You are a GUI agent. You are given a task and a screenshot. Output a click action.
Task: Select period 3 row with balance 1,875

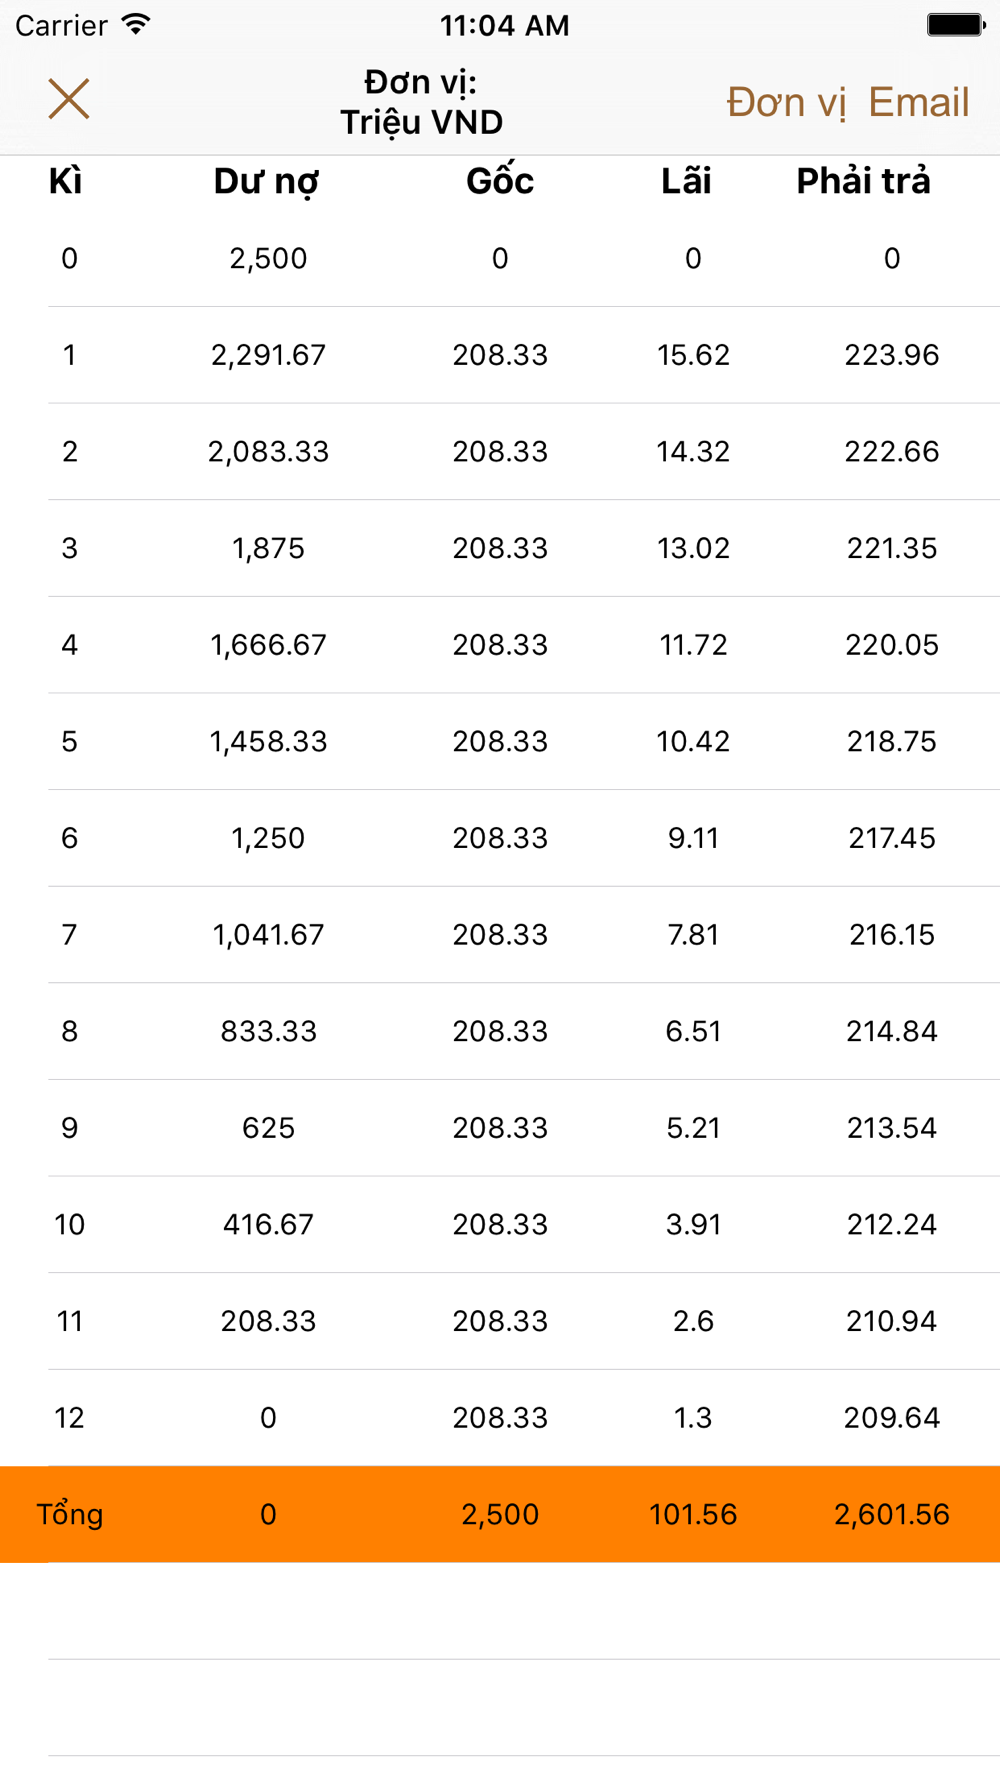coord(500,548)
